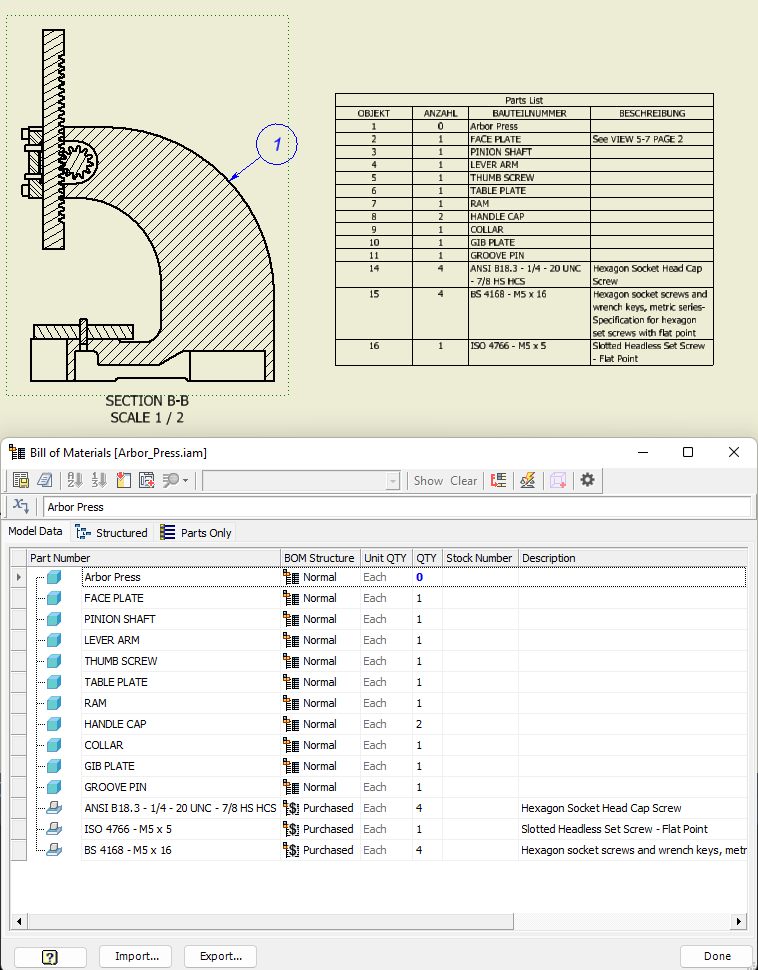
Task: Click the renumber items toolbar icon
Action: tap(99, 480)
